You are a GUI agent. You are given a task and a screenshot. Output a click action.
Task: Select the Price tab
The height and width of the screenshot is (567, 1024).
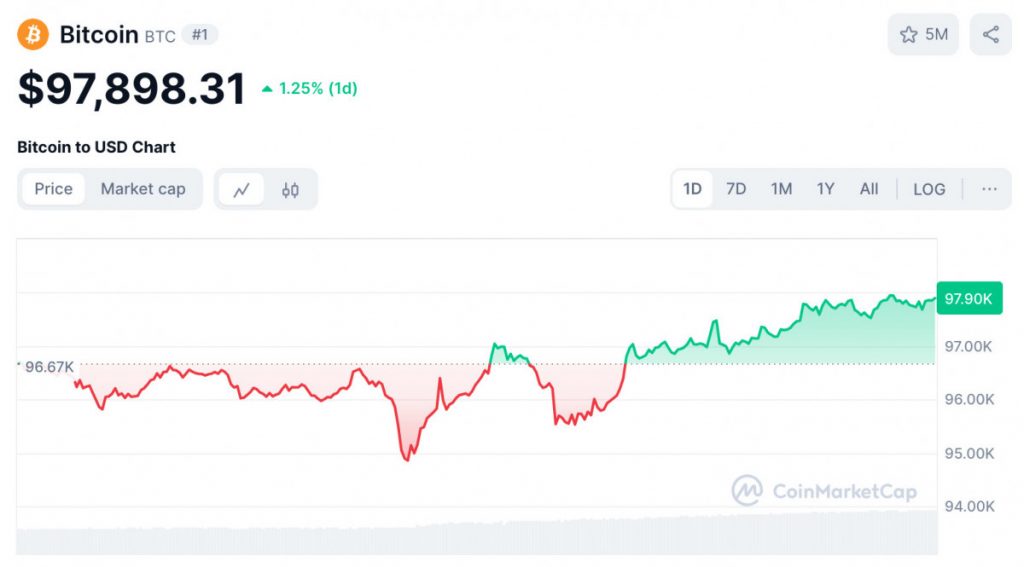pos(54,189)
